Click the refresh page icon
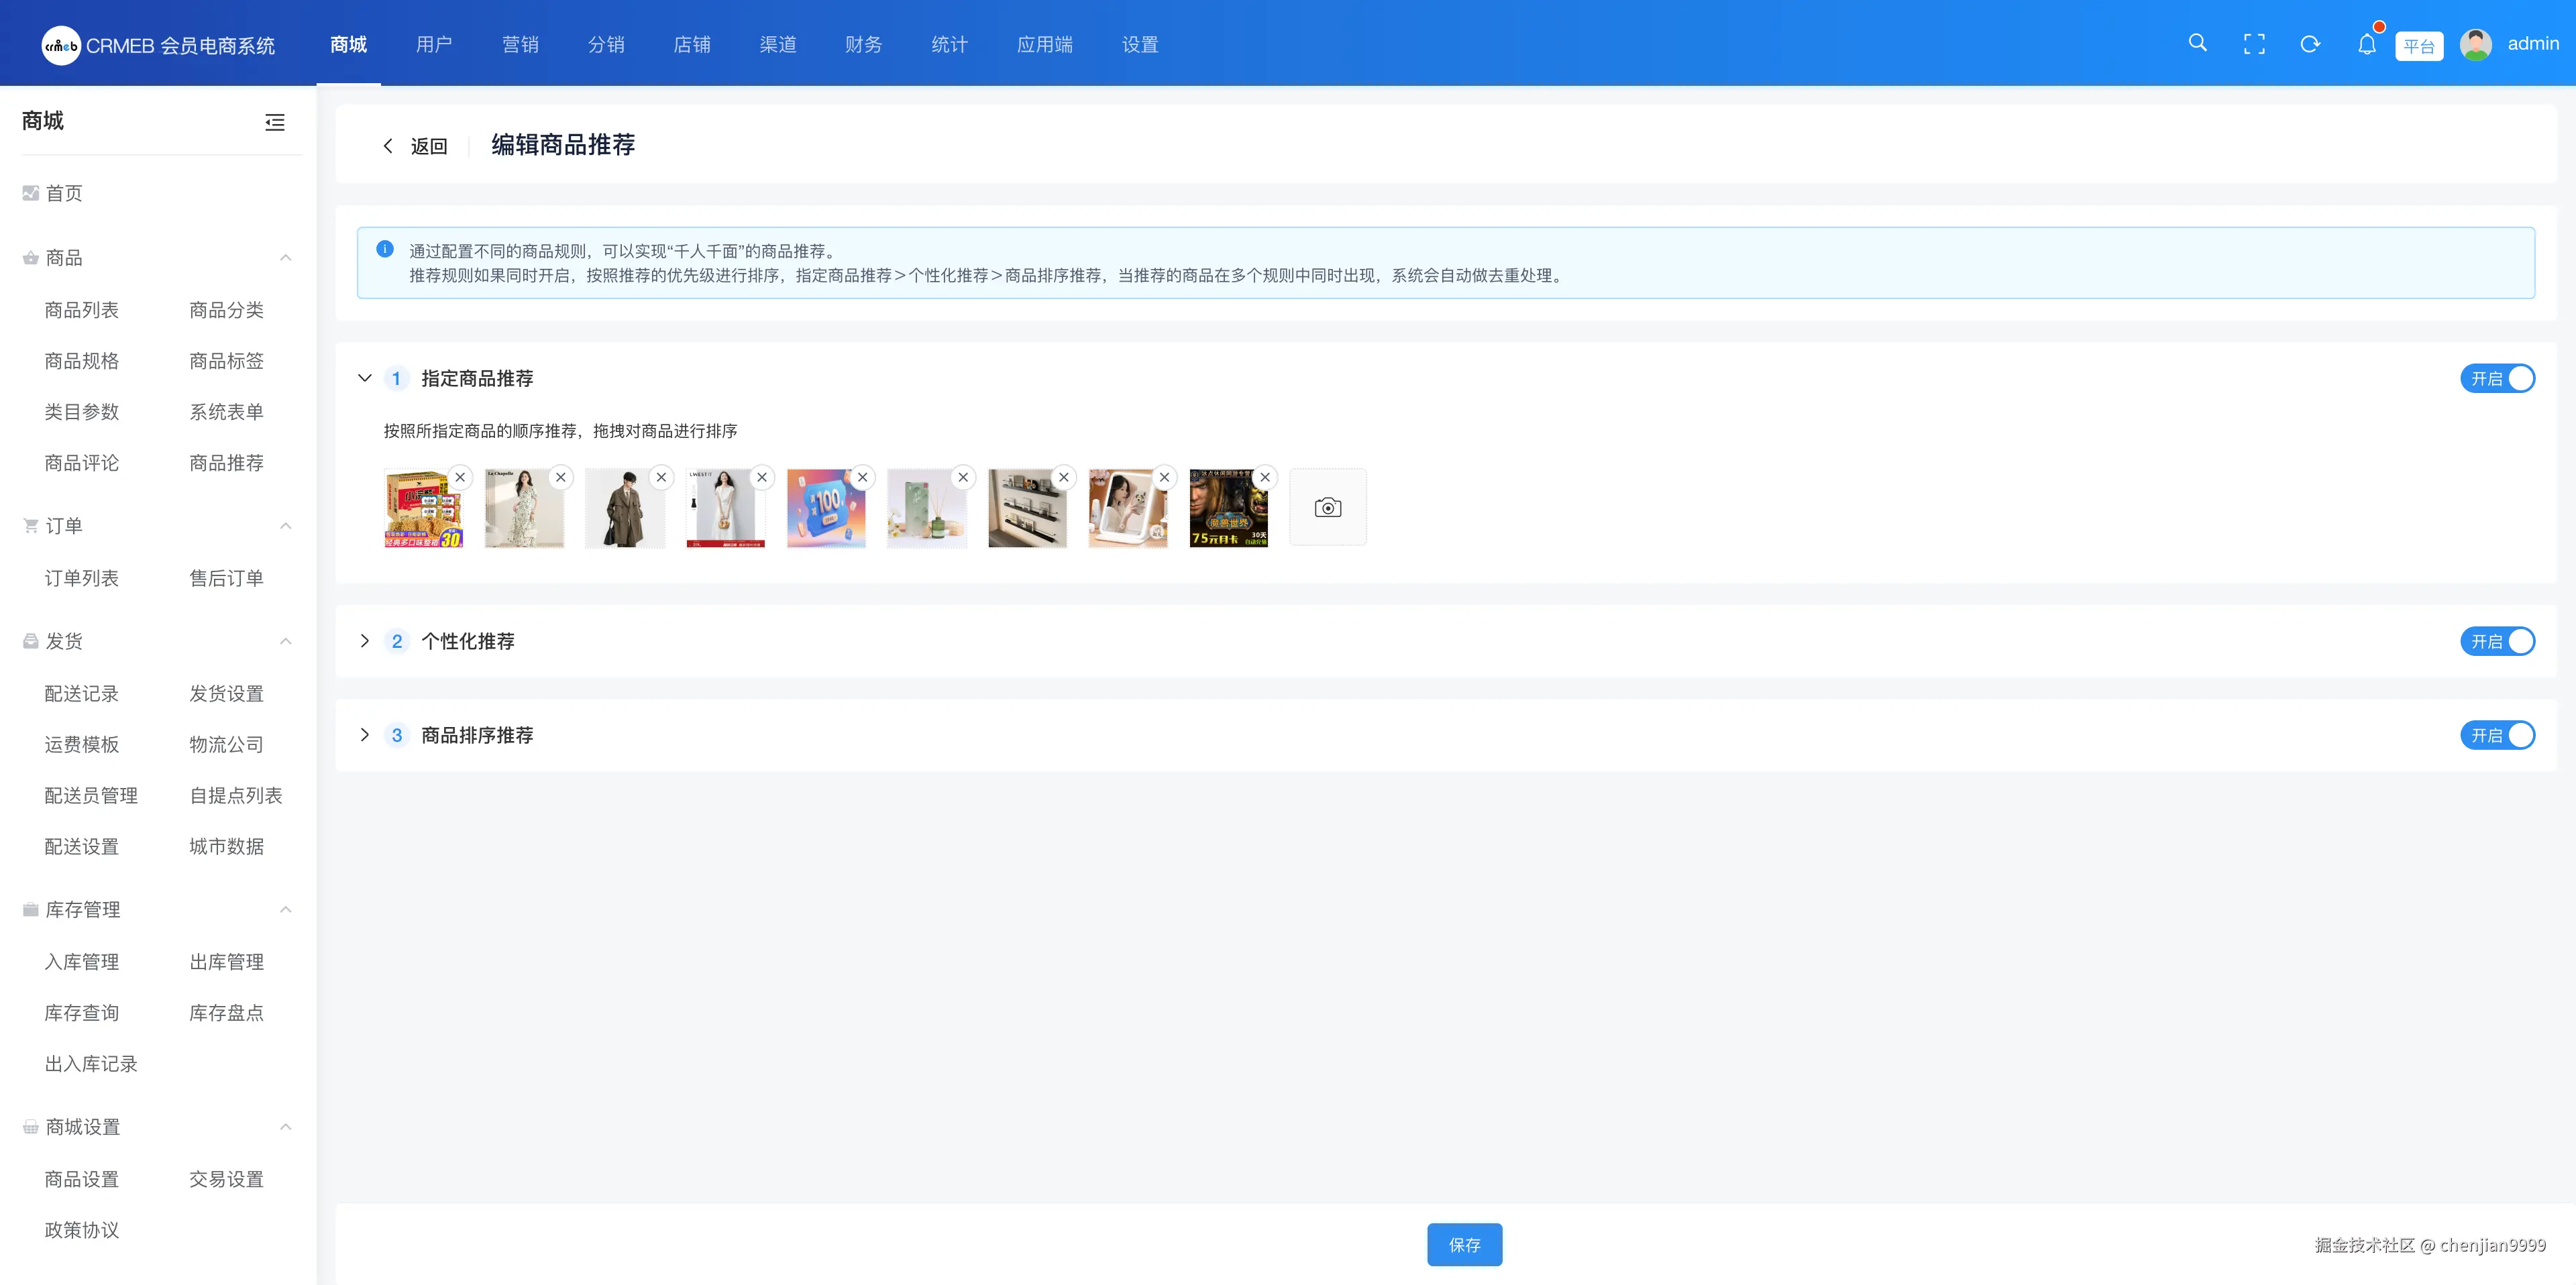 tap(2310, 44)
